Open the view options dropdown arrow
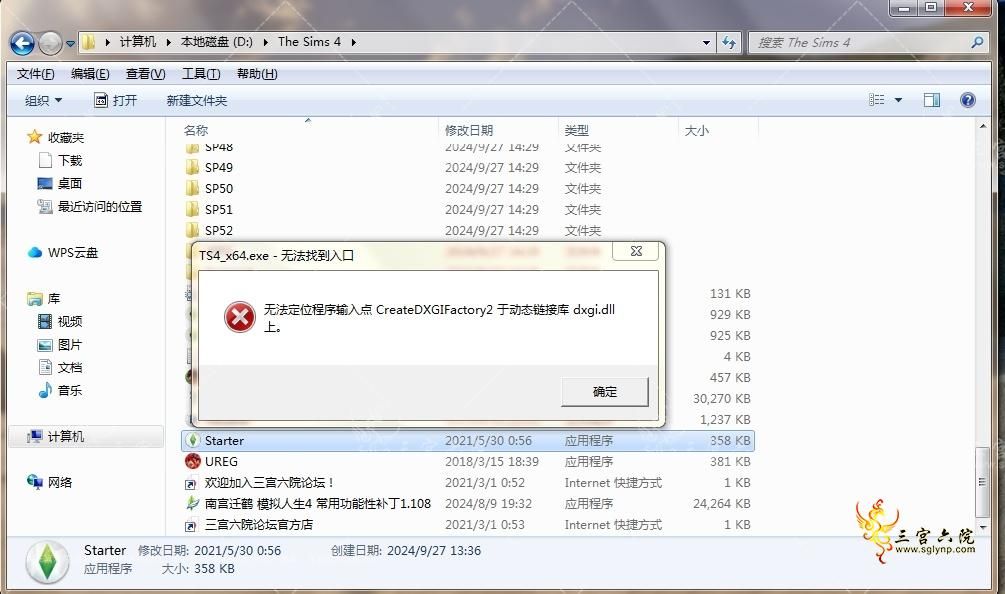Screen dimensions: 1005x594 coord(898,100)
